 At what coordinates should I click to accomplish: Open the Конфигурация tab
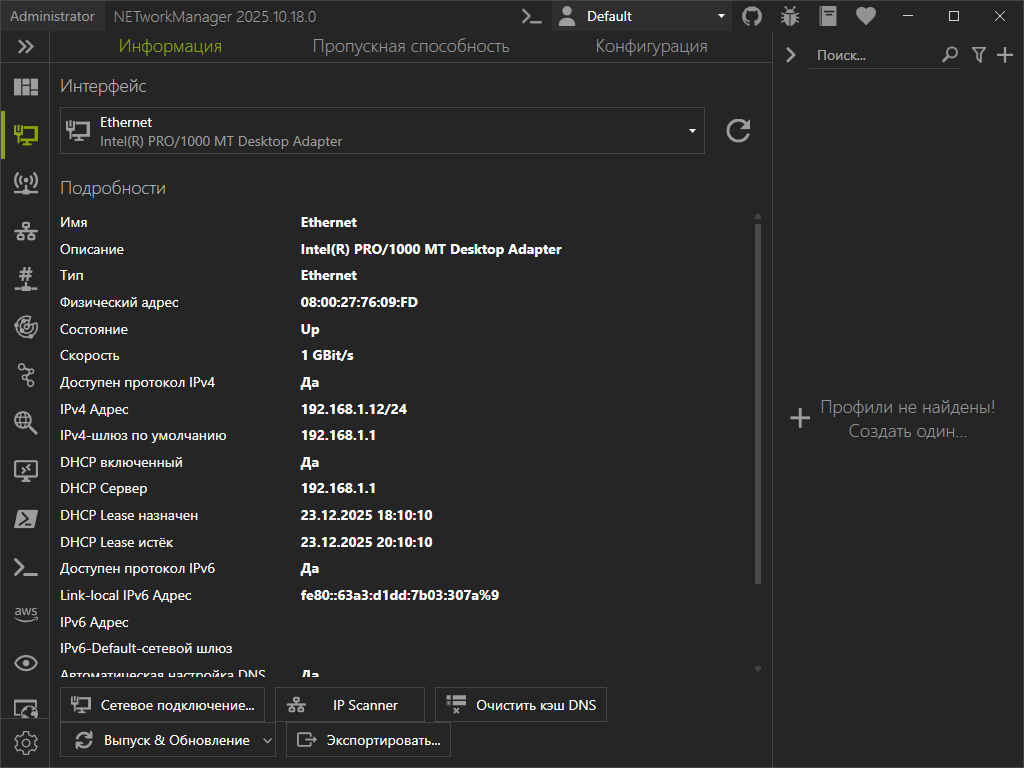point(651,45)
